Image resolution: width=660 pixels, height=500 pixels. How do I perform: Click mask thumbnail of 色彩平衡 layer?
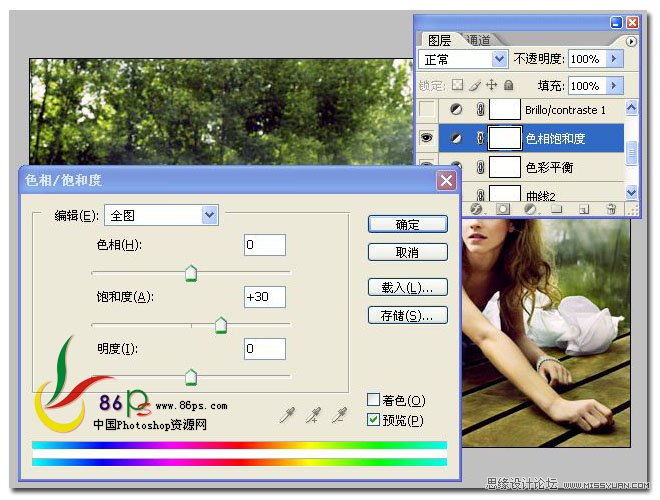(505, 167)
